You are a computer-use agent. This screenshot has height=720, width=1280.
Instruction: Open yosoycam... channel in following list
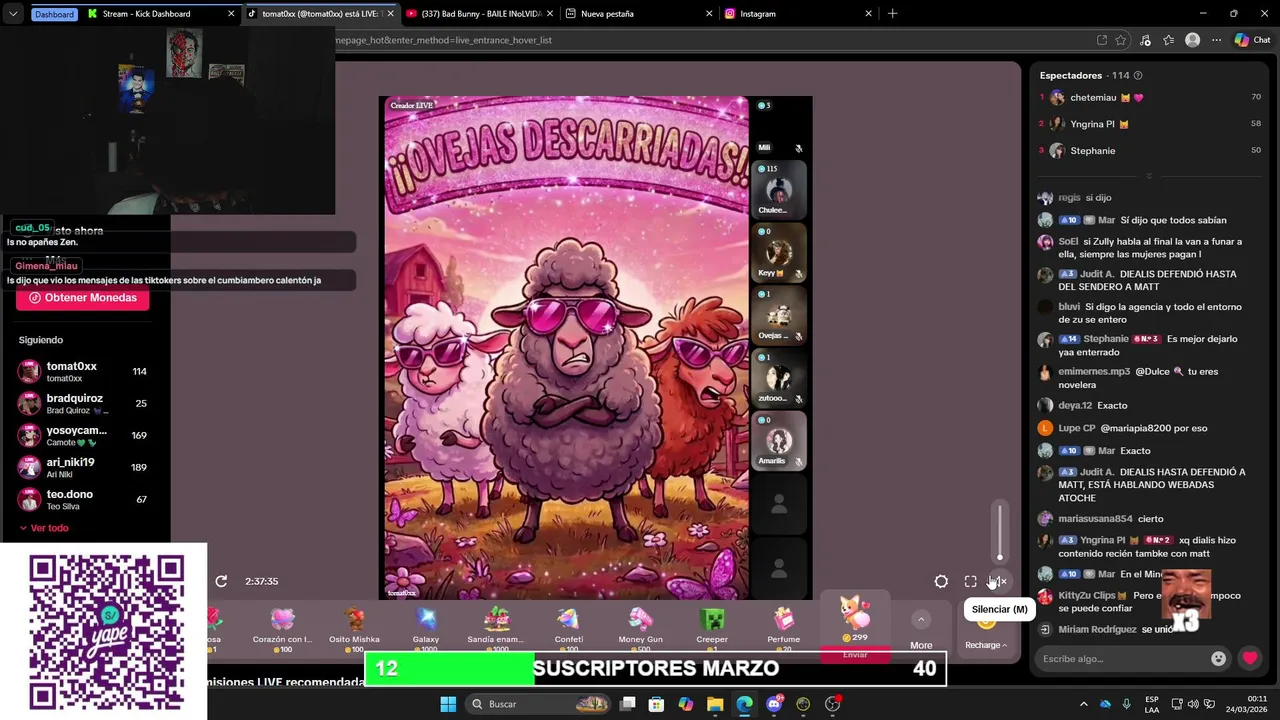click(84, 435)
